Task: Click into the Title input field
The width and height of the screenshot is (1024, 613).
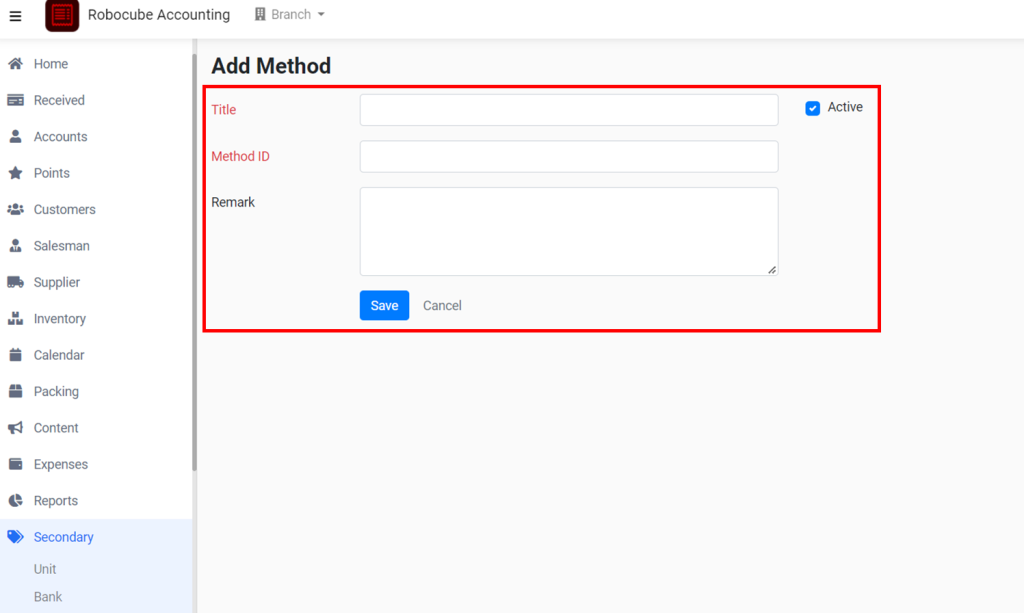Action: click(569, 110)
